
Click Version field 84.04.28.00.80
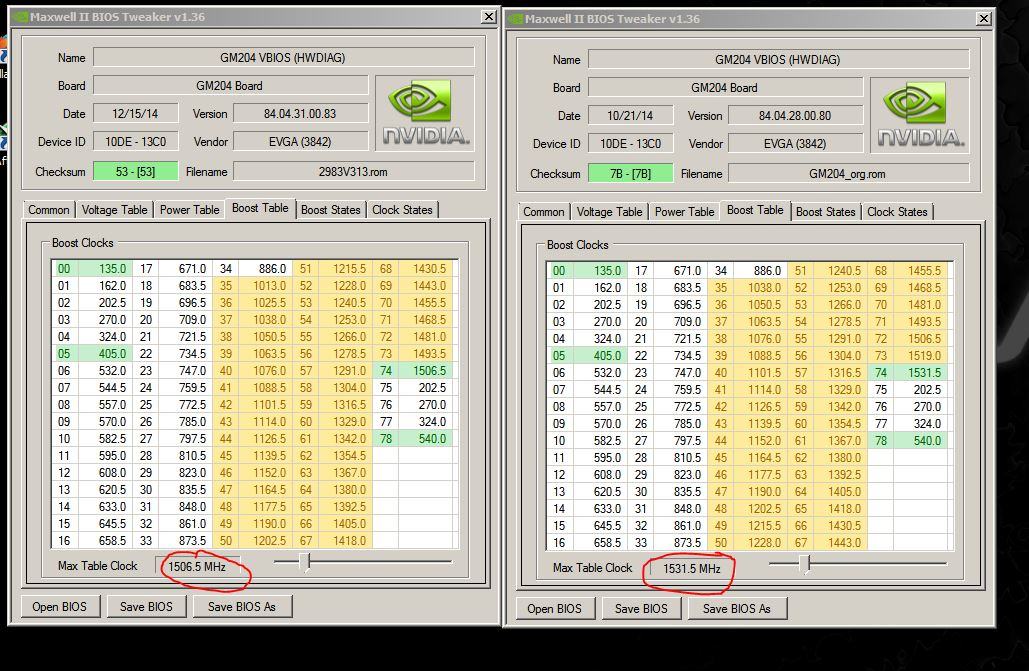point(795,116)
